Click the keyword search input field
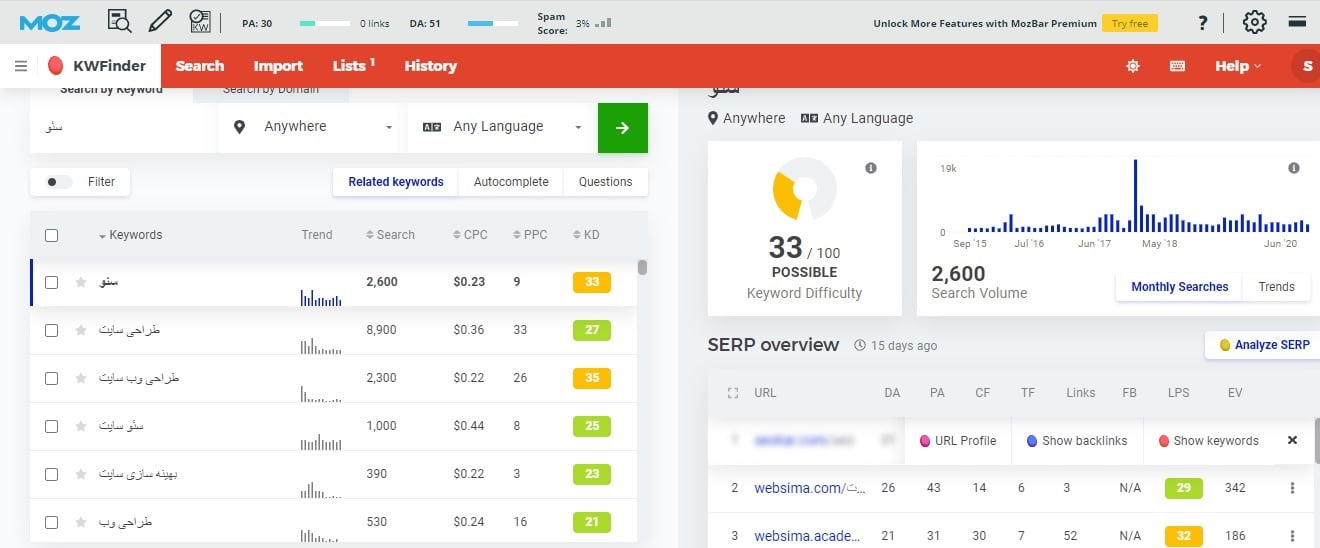The height and width of the screenshot is (548, 1320). click(x=122, y=128)
